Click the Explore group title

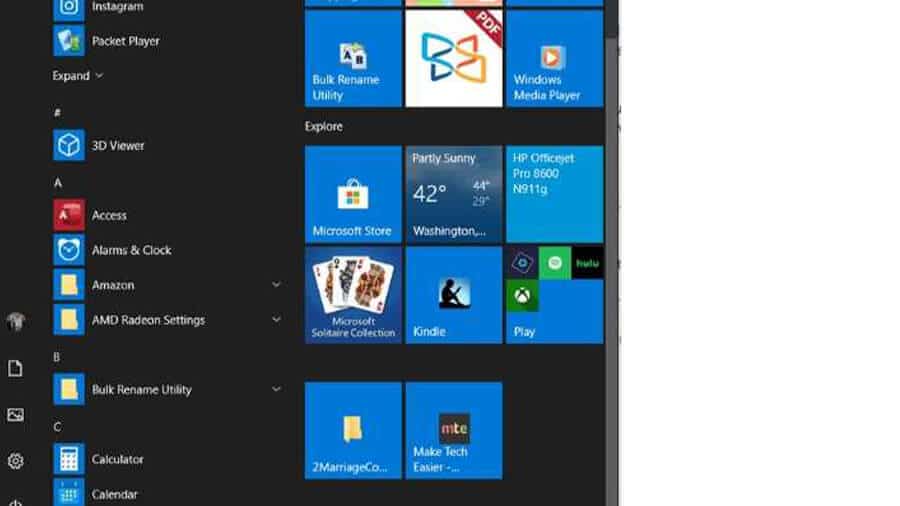click(x=324, y=126)
